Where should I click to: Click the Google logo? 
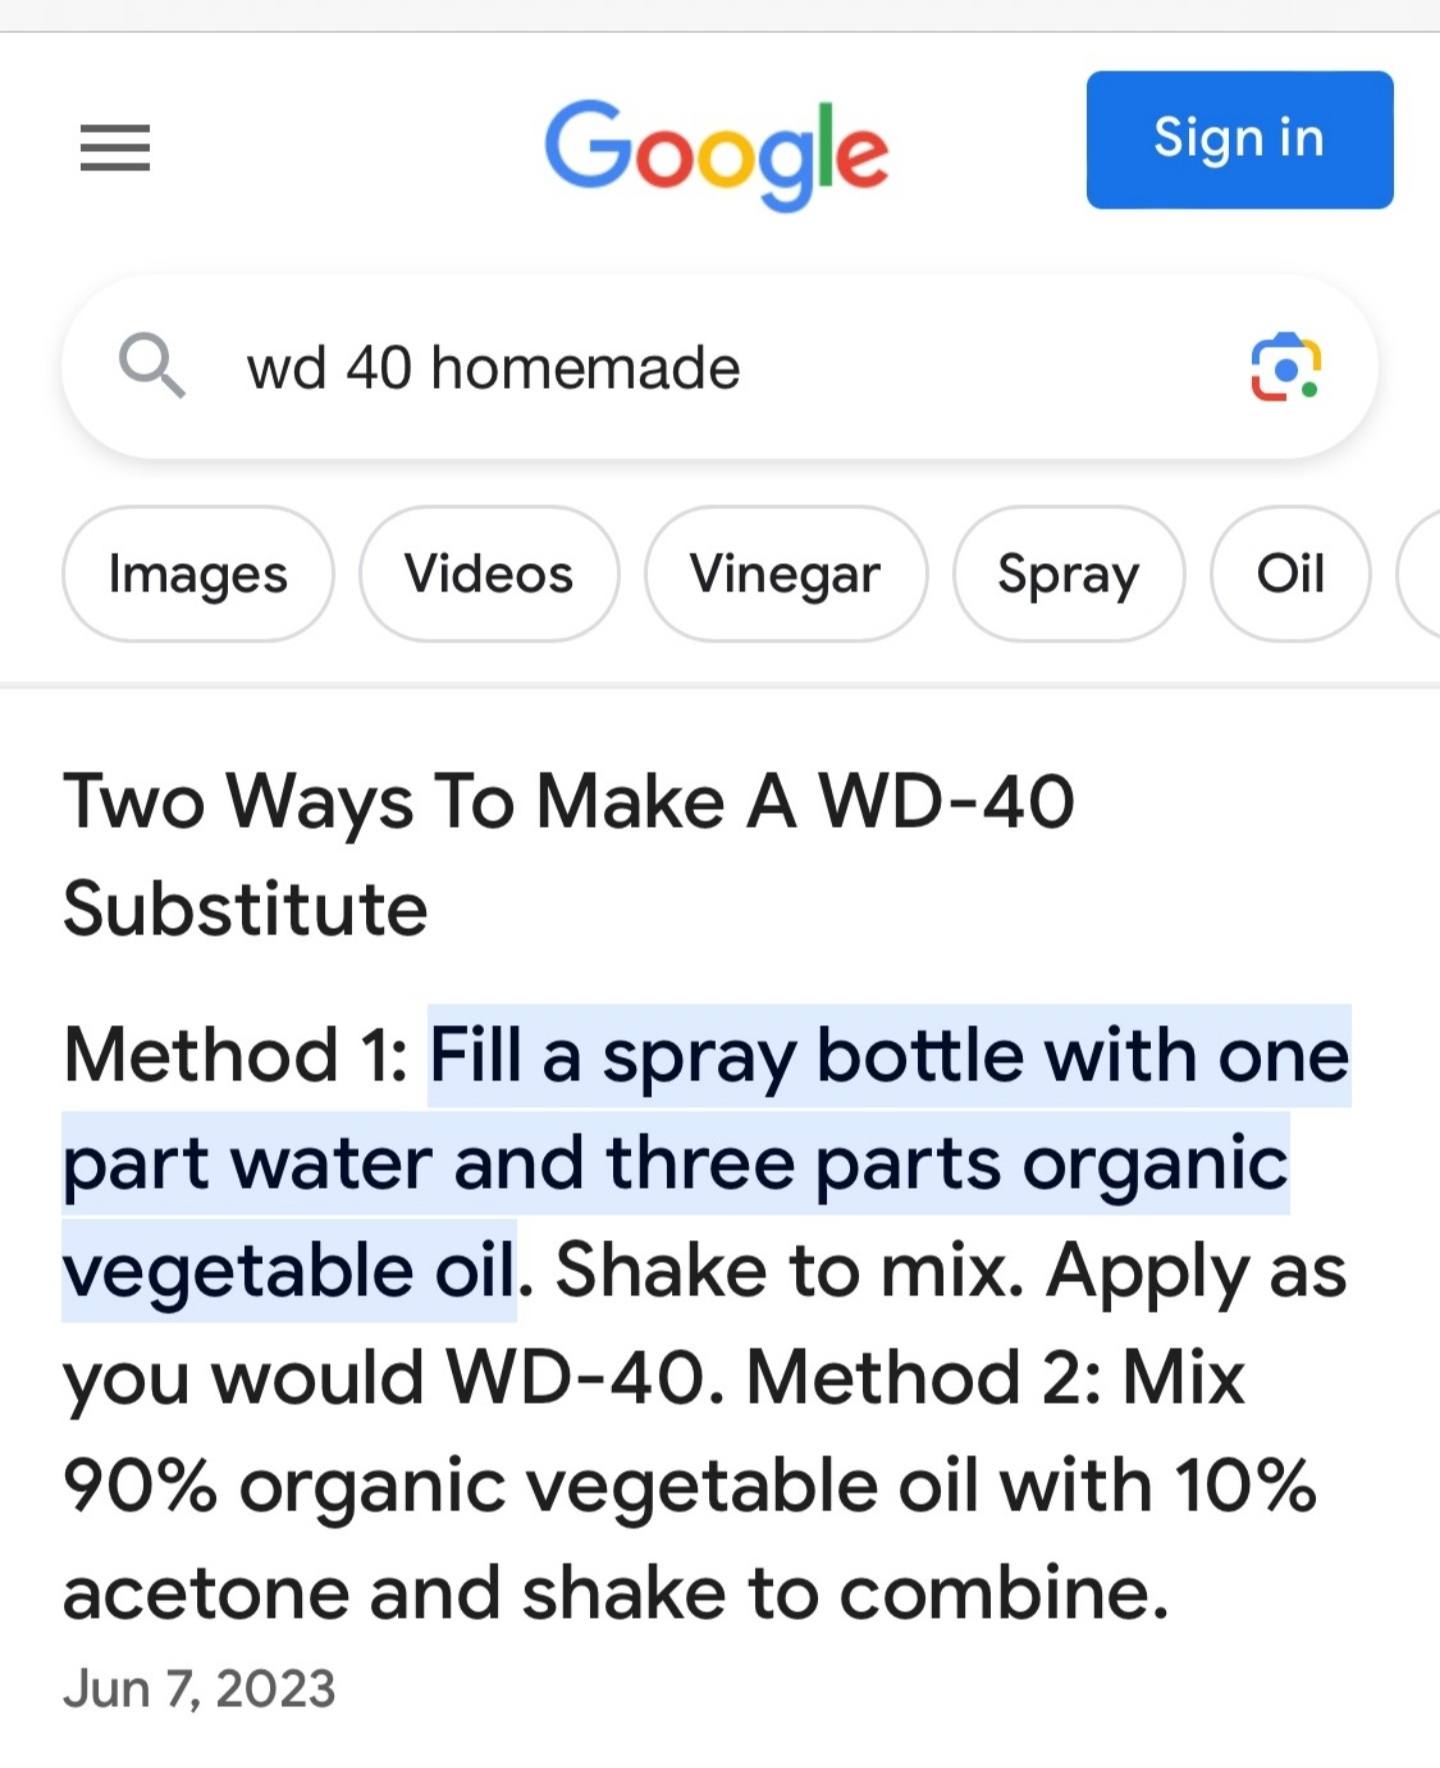pos(717,151)
